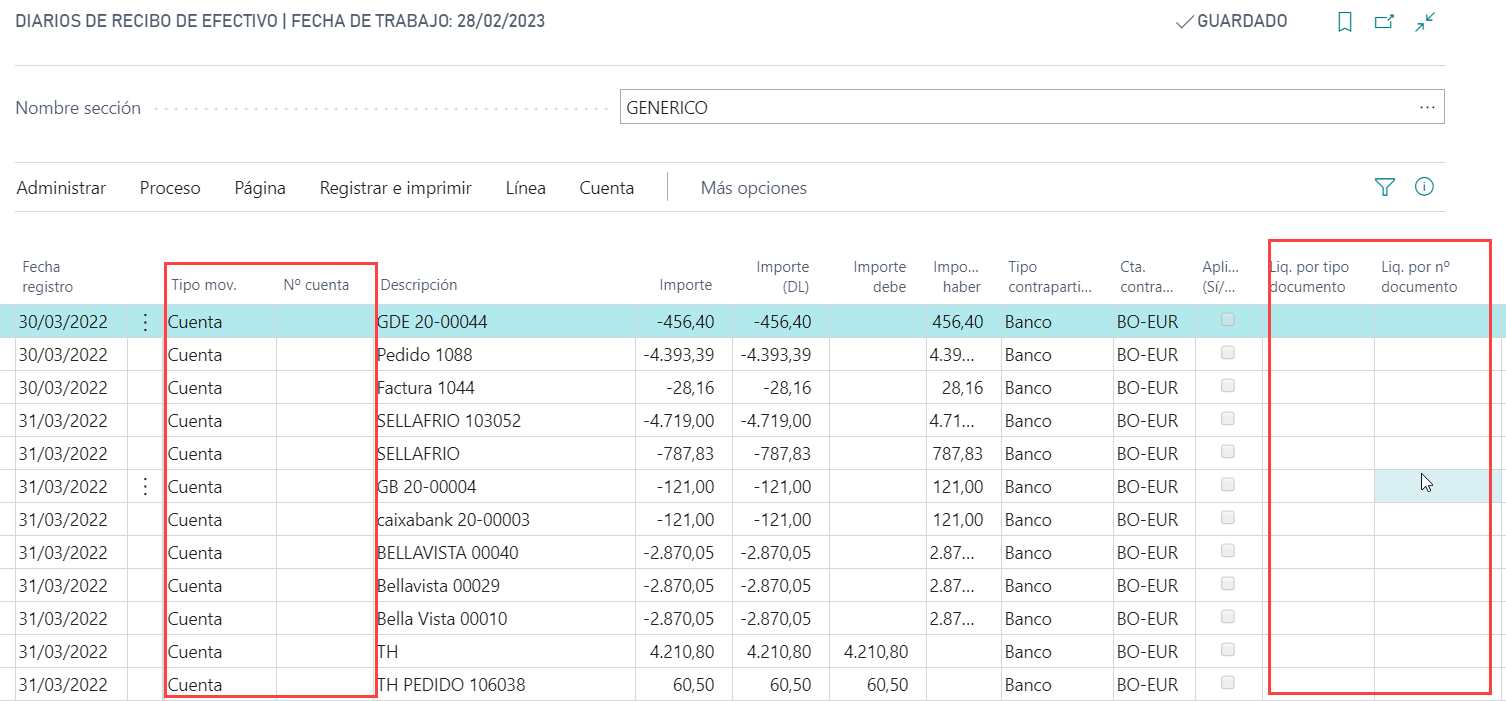Image resolution: width=1506 pixels, height=701 pixels.
Task: Open row options for GDE 20-00044 line
Action: pos(145,322)
